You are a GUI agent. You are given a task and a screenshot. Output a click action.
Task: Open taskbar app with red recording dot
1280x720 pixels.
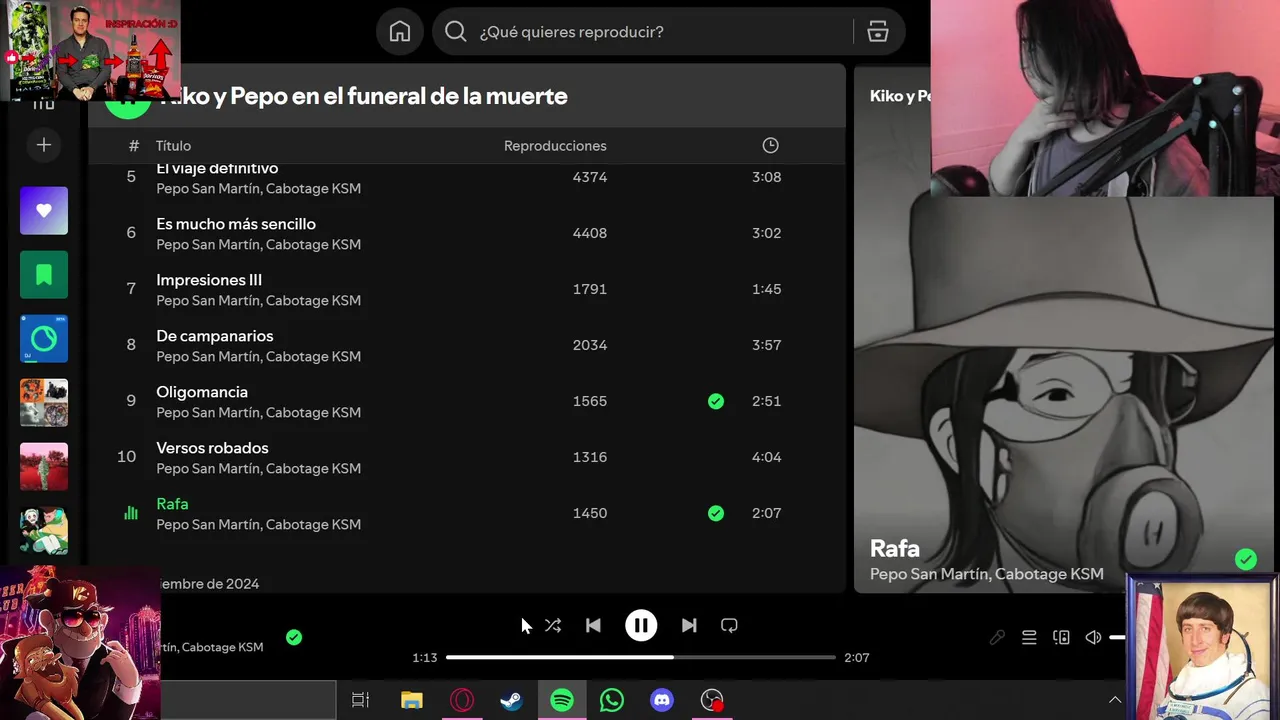712,700
